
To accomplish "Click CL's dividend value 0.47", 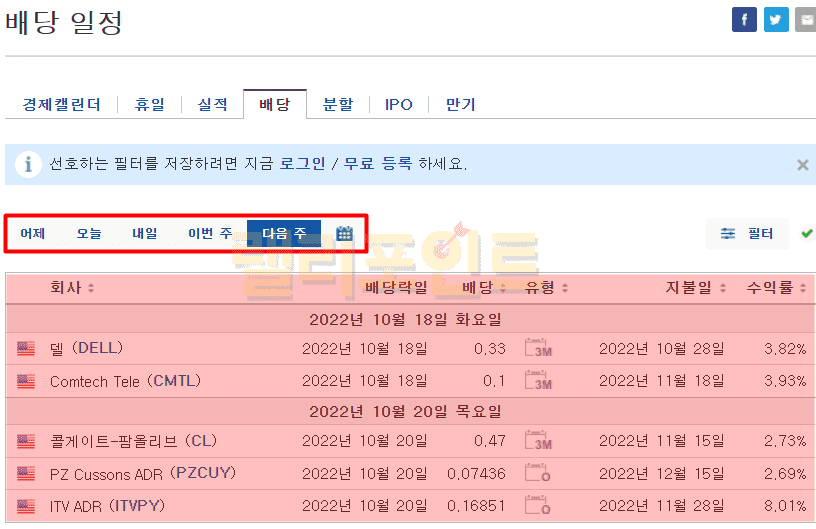I will (490, 441).
